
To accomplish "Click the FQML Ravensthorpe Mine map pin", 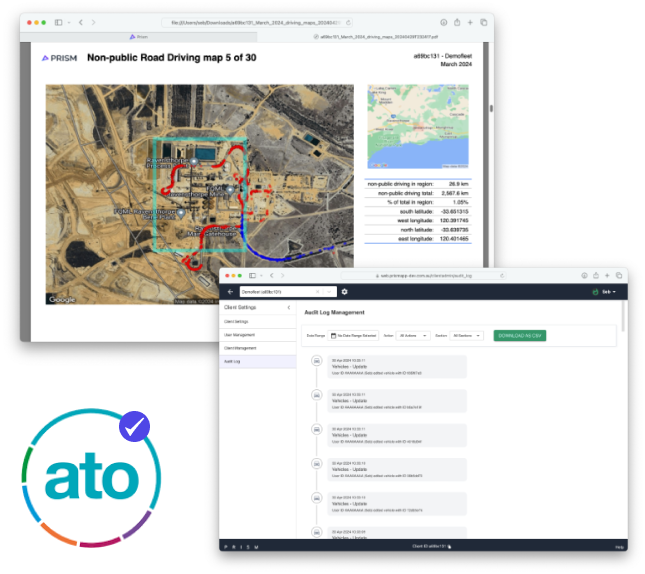I will click(230, 190).
